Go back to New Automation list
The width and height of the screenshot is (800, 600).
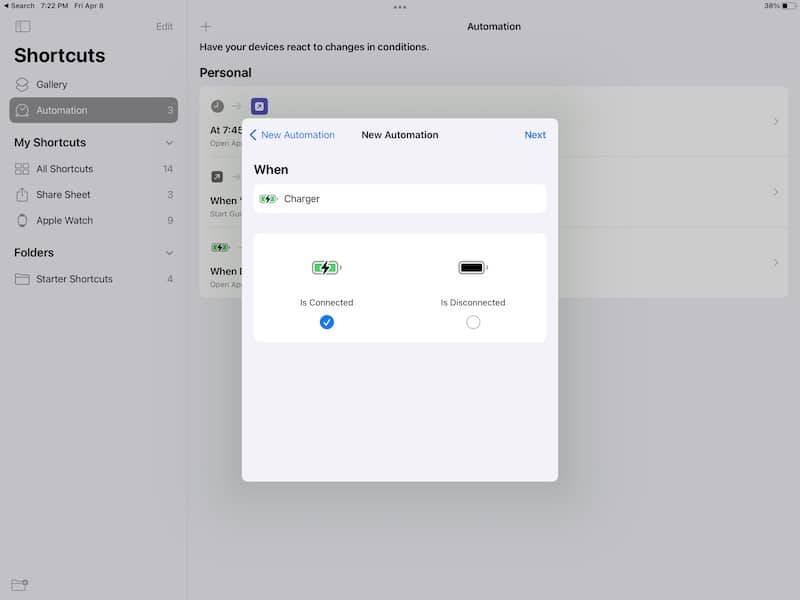coord(292,135)
